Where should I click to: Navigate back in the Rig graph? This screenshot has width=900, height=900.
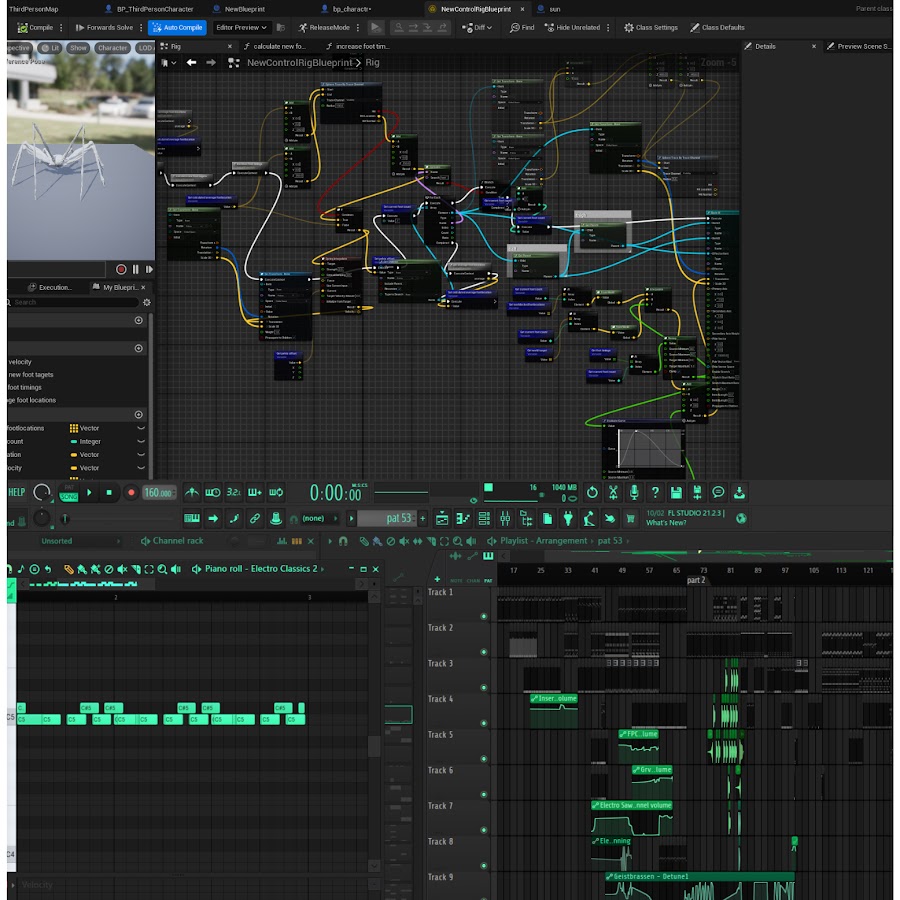[191, 63]
